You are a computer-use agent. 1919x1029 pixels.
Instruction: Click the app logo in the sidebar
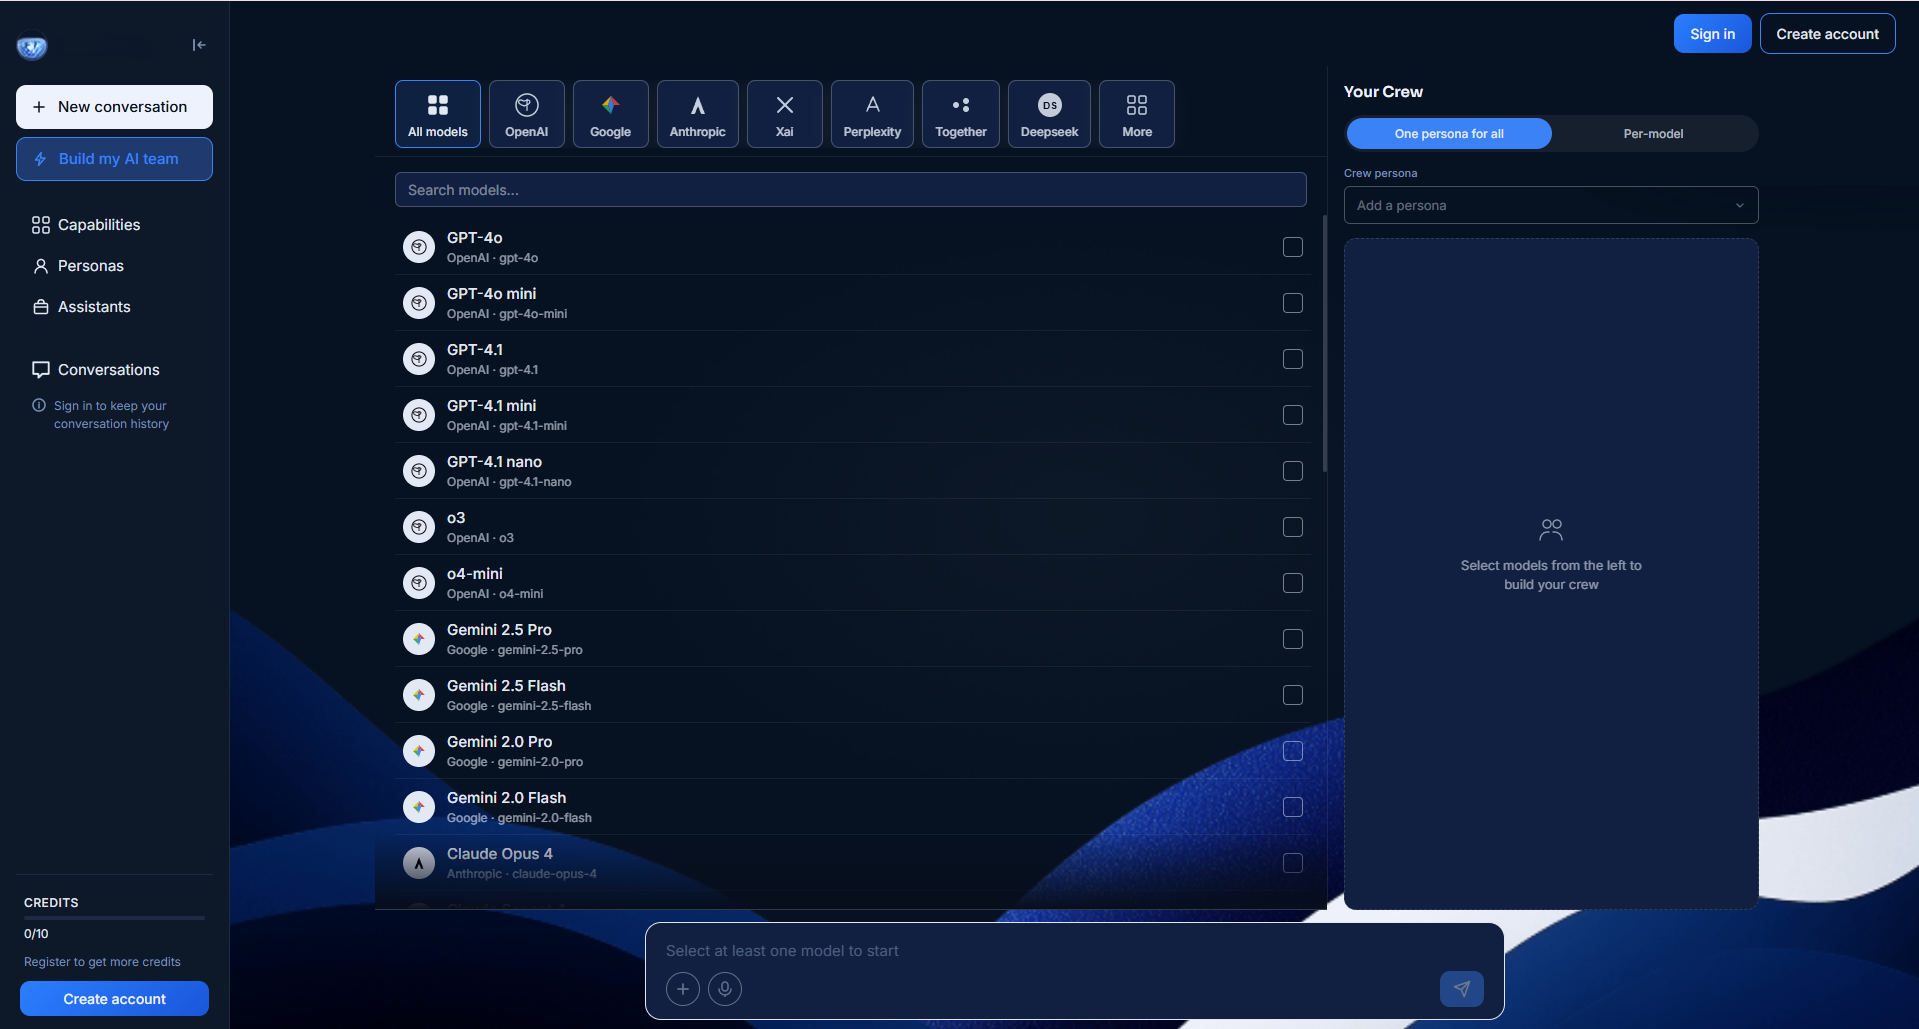pyautogui.click(x=32, y=47)
